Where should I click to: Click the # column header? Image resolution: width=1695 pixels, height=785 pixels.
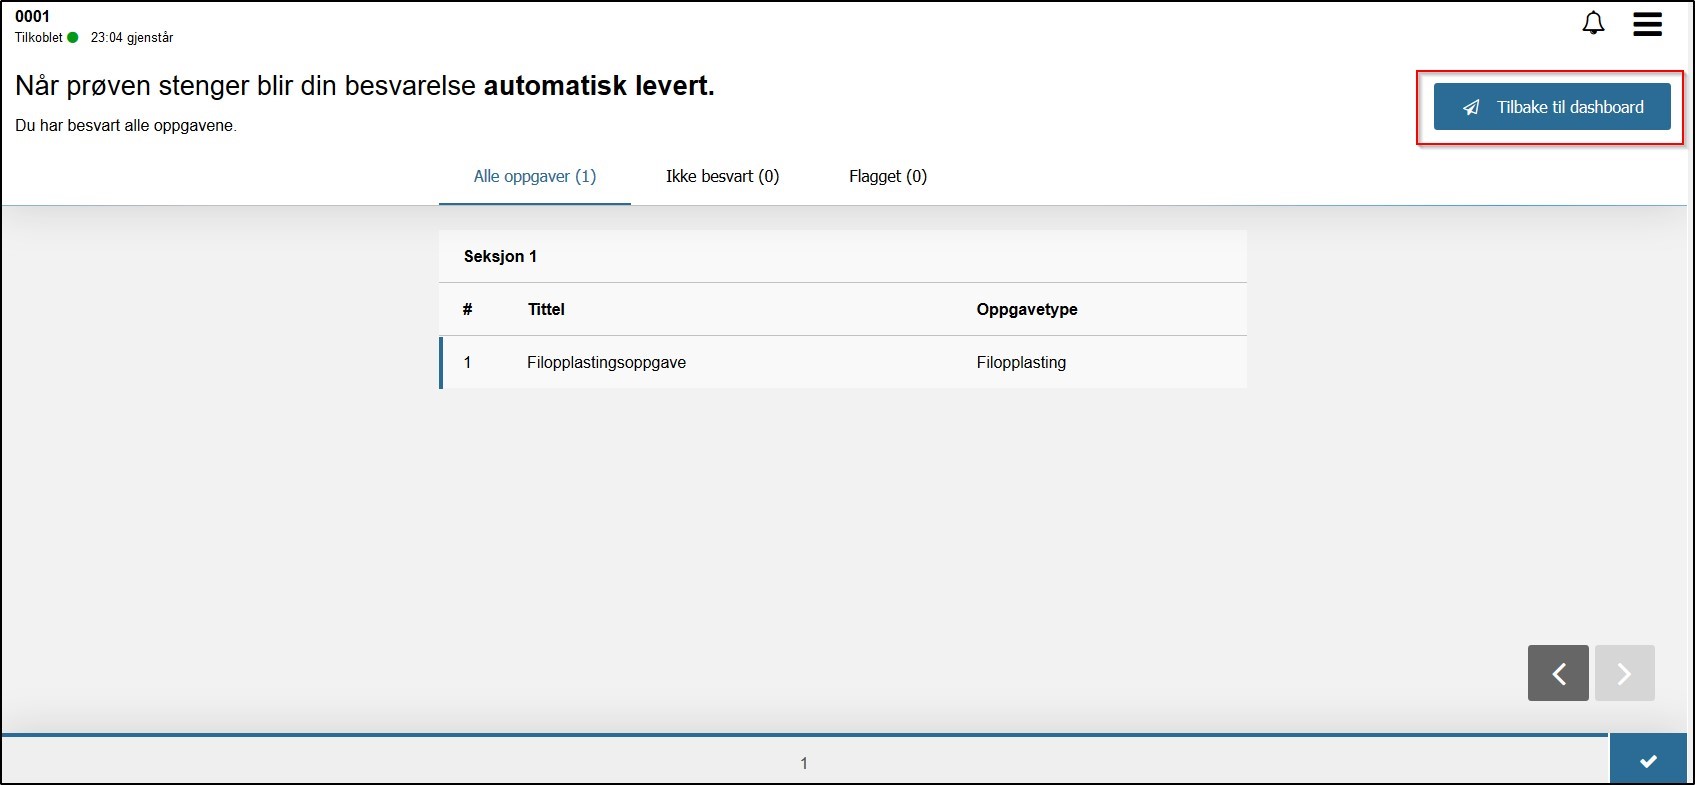(x=467, y=310)
